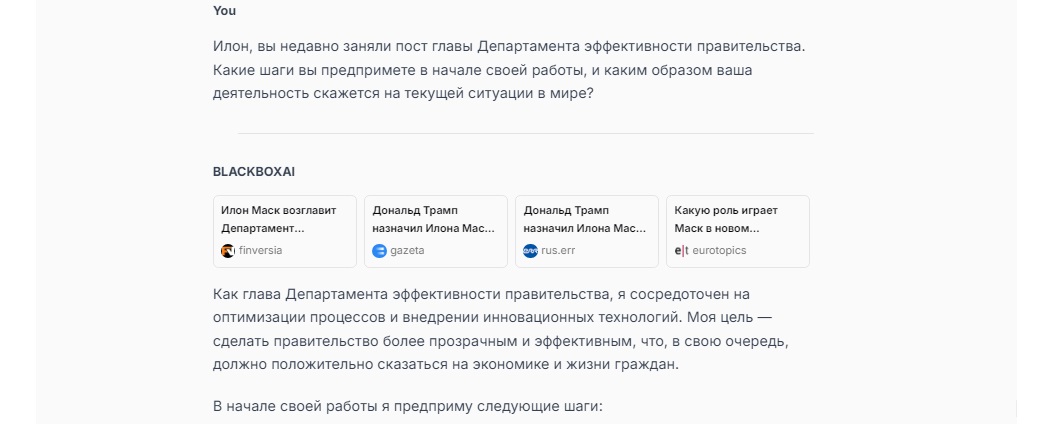Click the gazeta source favicon

[x=379, y=251]
